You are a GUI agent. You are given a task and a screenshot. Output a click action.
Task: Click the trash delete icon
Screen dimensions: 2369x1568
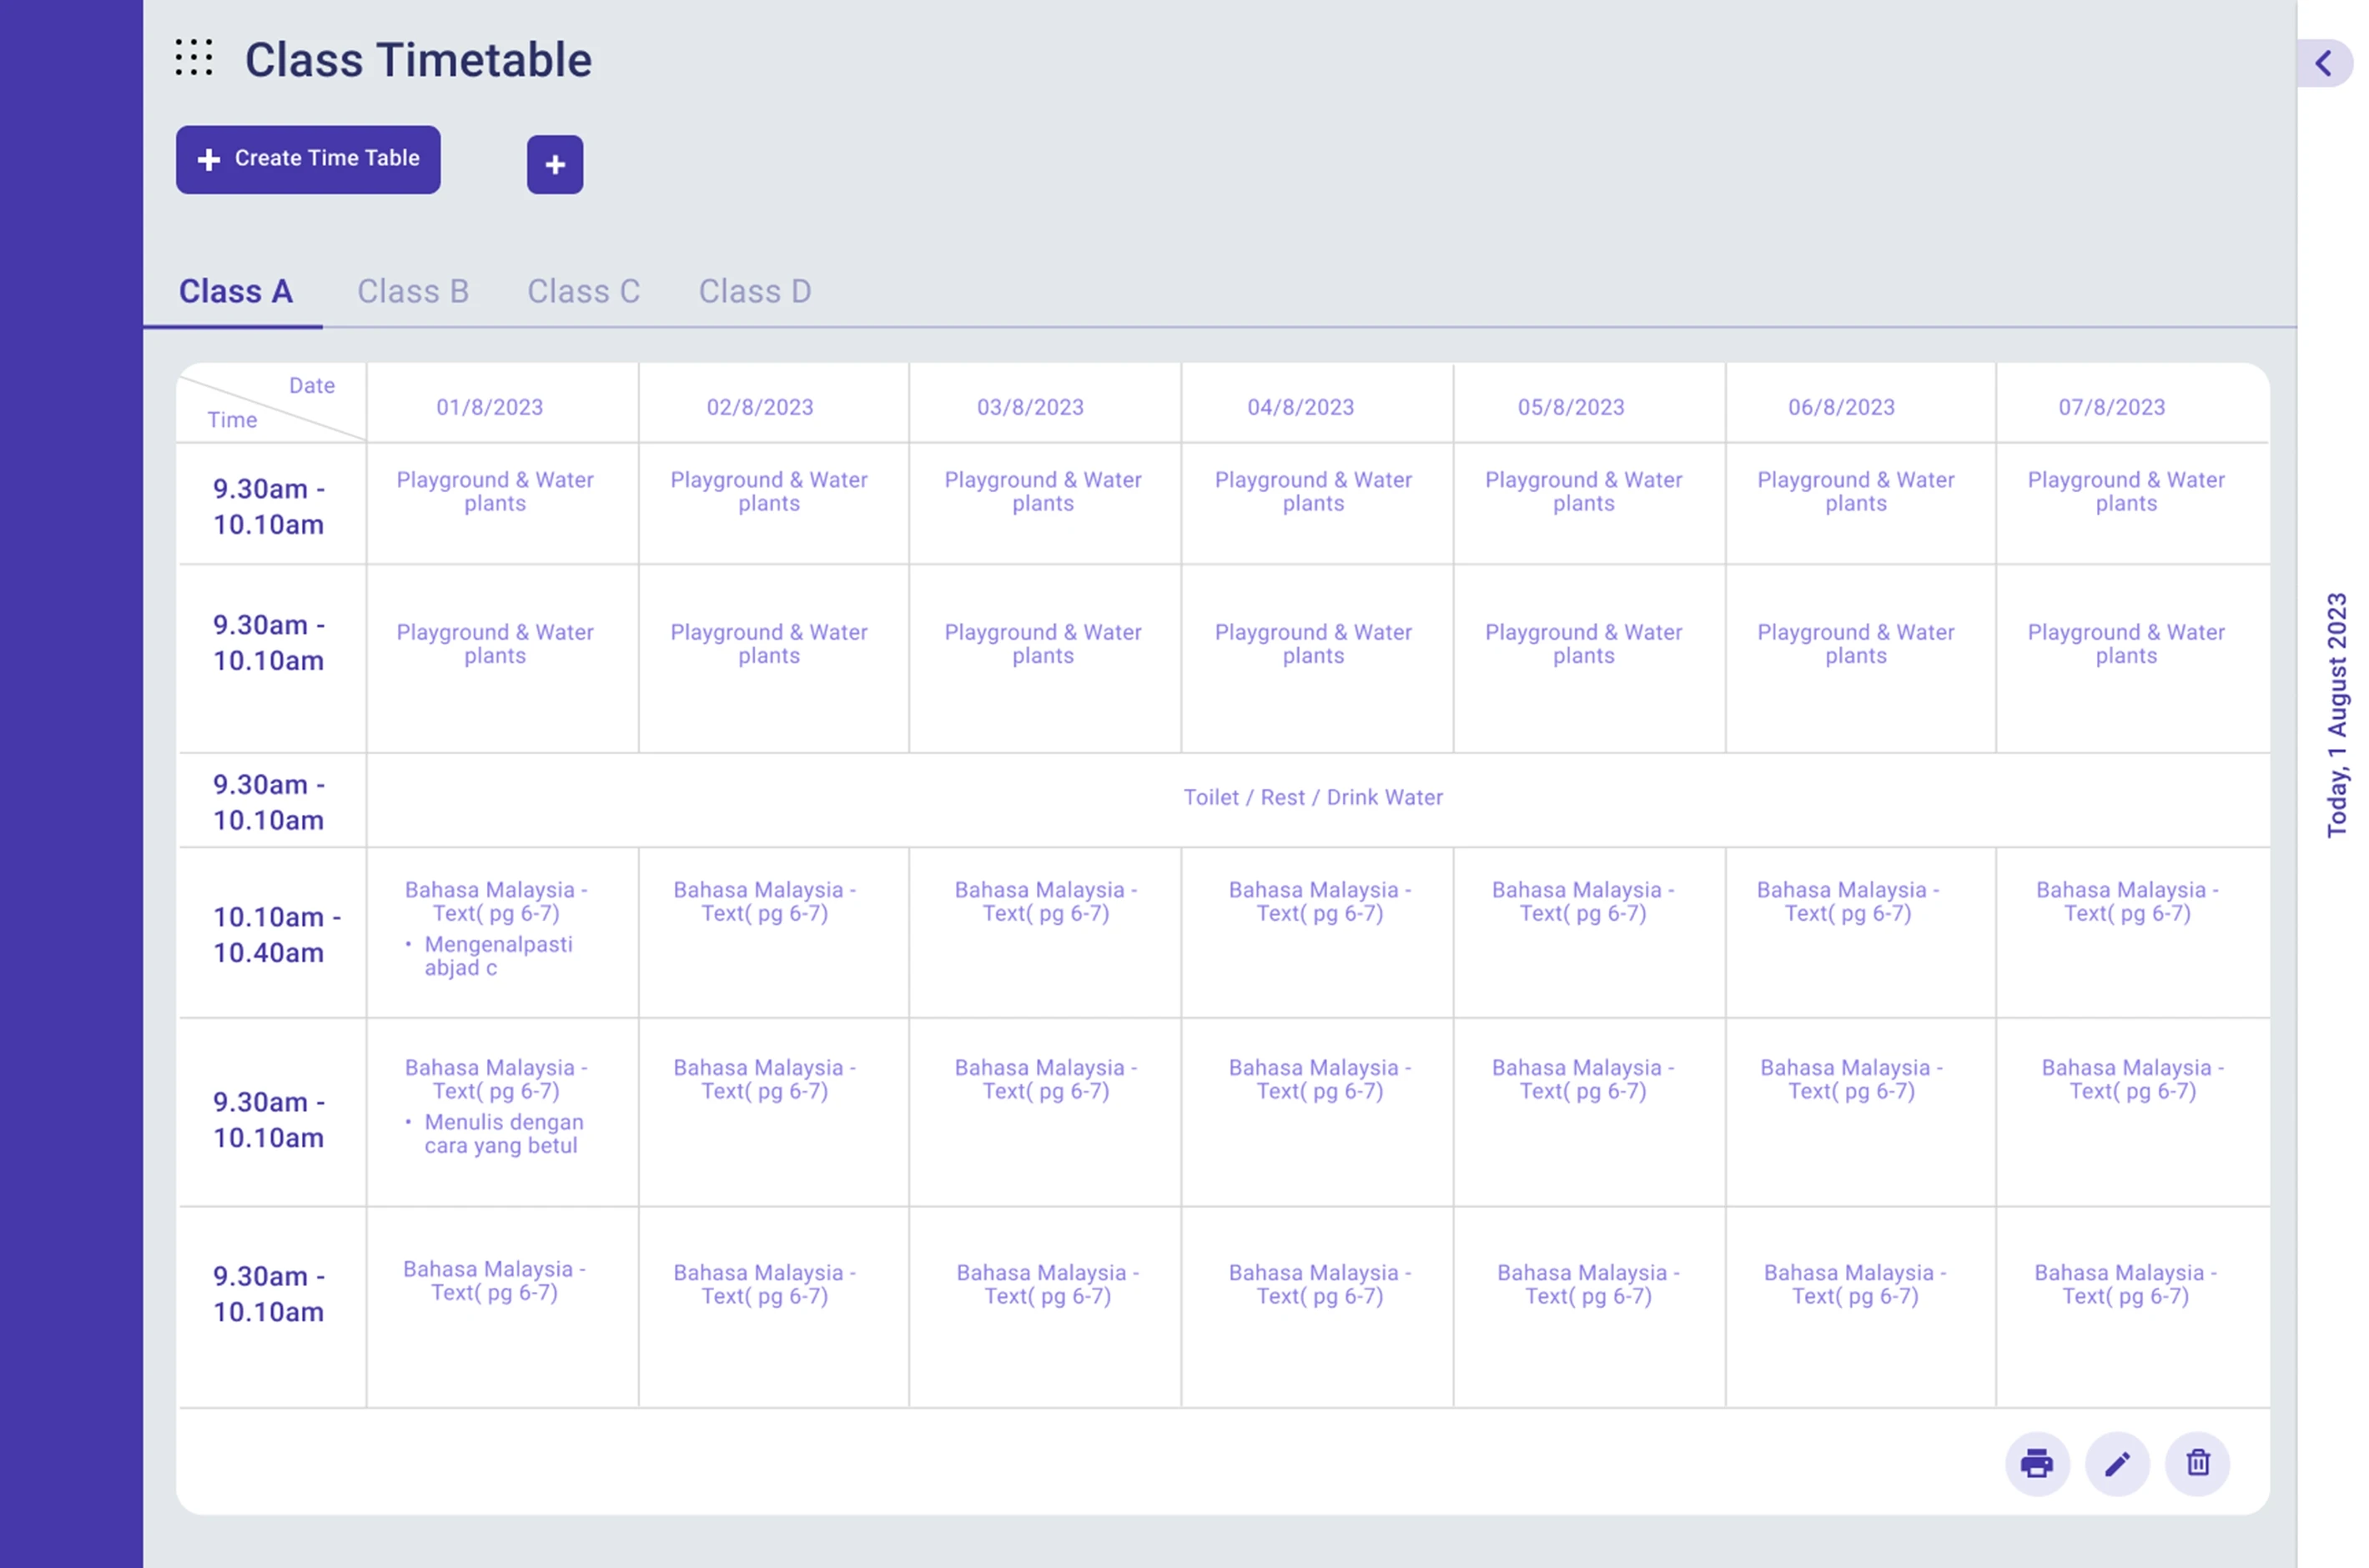[2197, 1464]
